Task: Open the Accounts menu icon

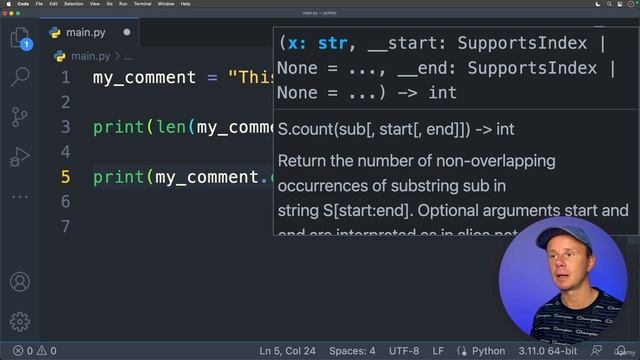Action: (x=20, y=282)
